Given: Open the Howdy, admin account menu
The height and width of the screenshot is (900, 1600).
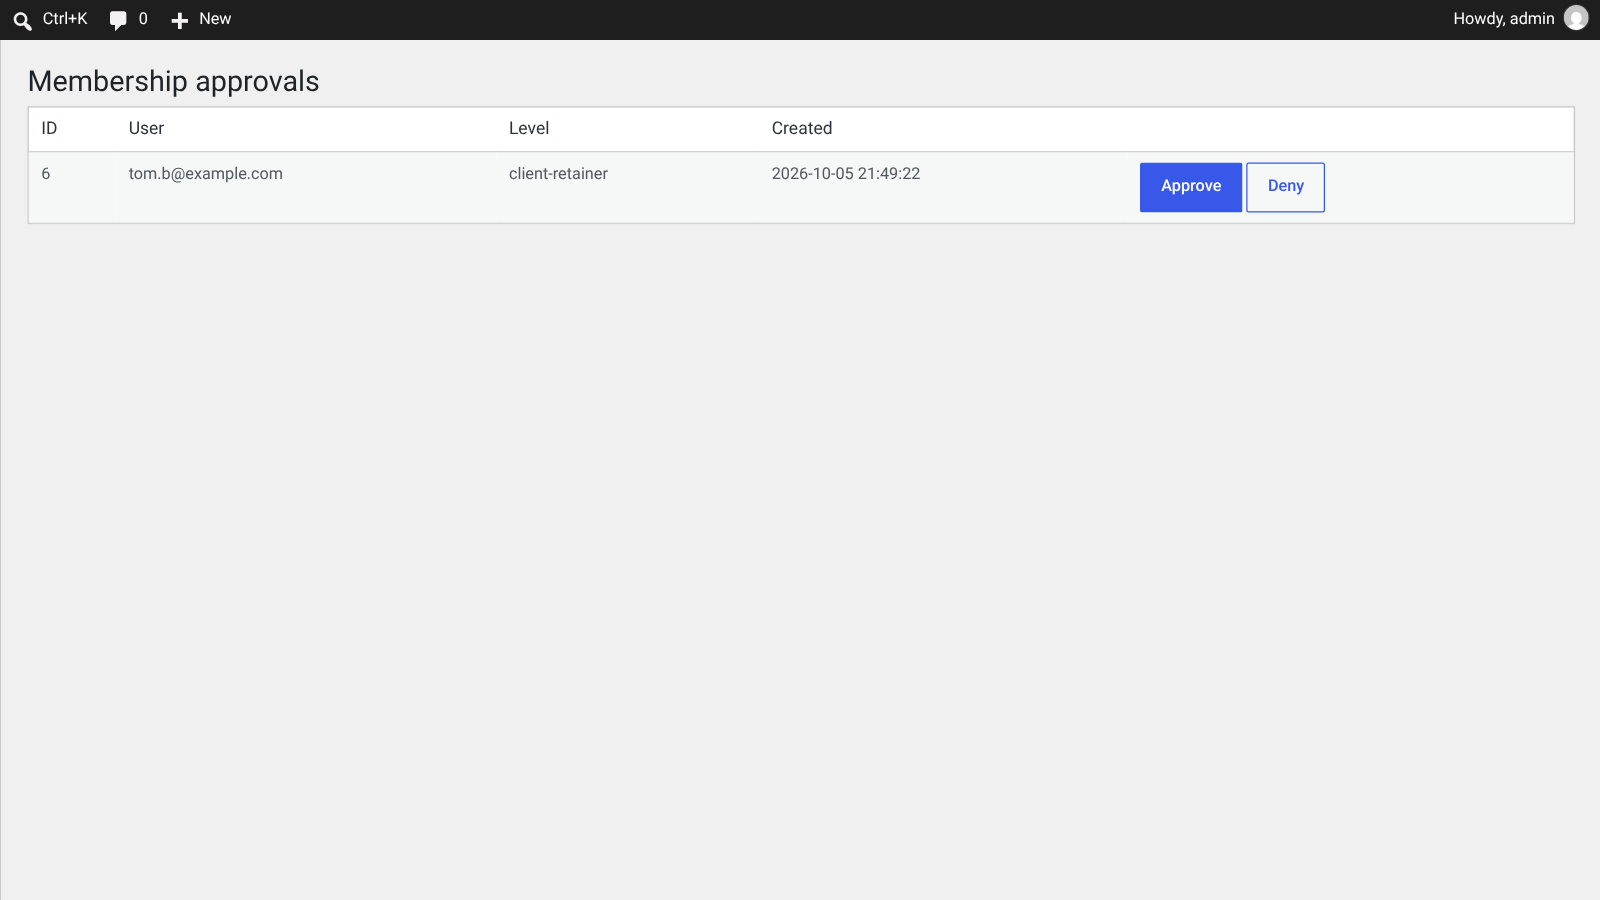Looking at the screenshot, I should coord(1520,19).
